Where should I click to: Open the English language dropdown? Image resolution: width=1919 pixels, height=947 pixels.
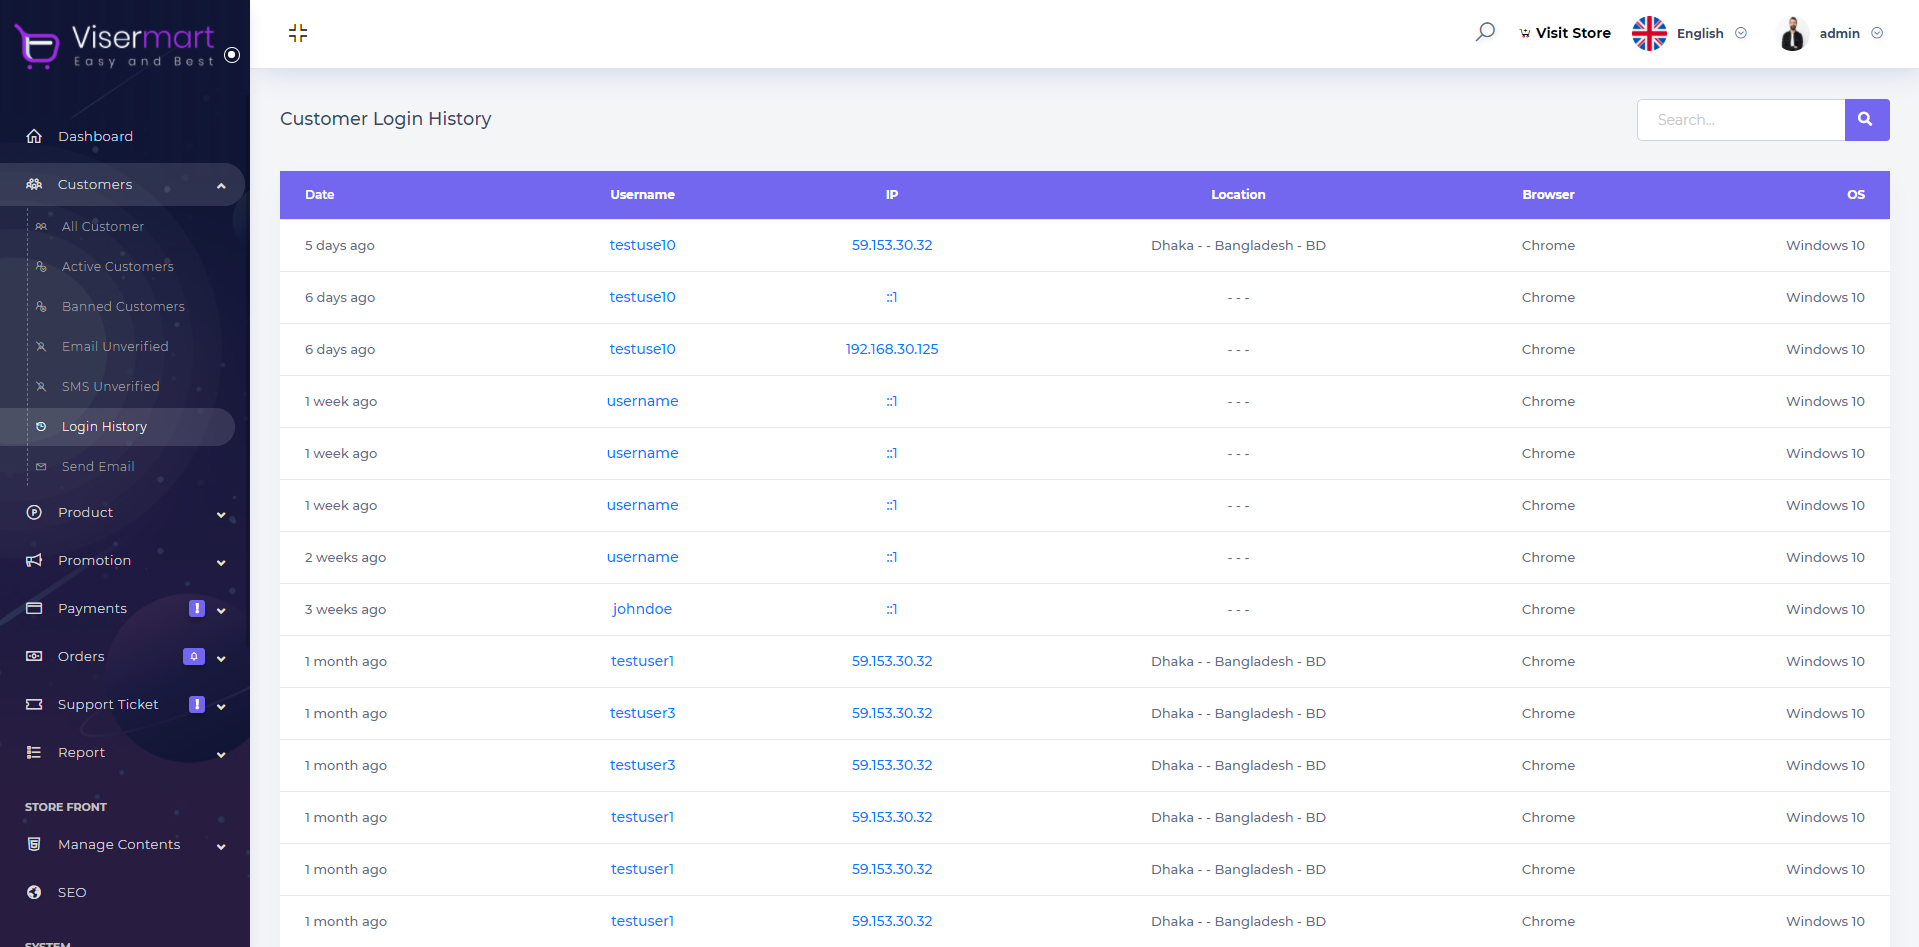point(1711,33)
